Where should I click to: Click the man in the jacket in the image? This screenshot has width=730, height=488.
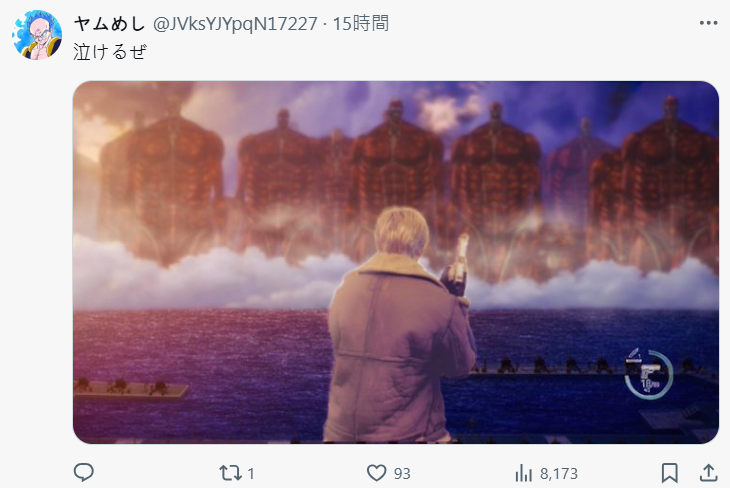click(399, 326)
